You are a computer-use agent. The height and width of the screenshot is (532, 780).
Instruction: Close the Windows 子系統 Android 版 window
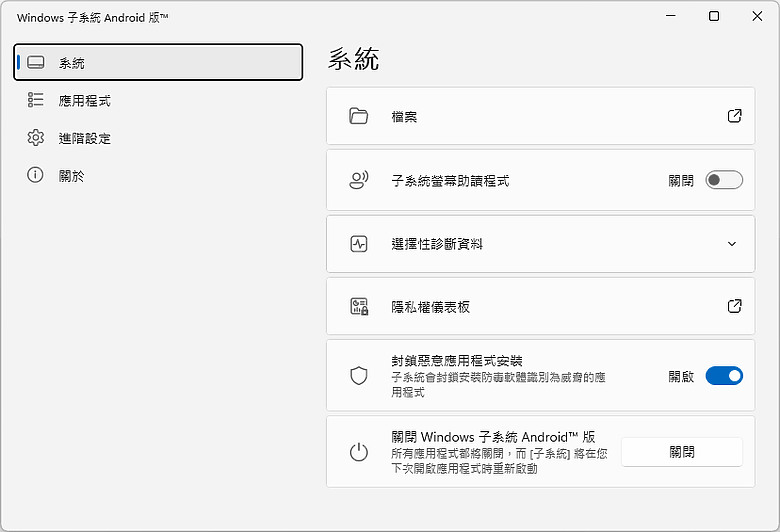pos(757,16)
